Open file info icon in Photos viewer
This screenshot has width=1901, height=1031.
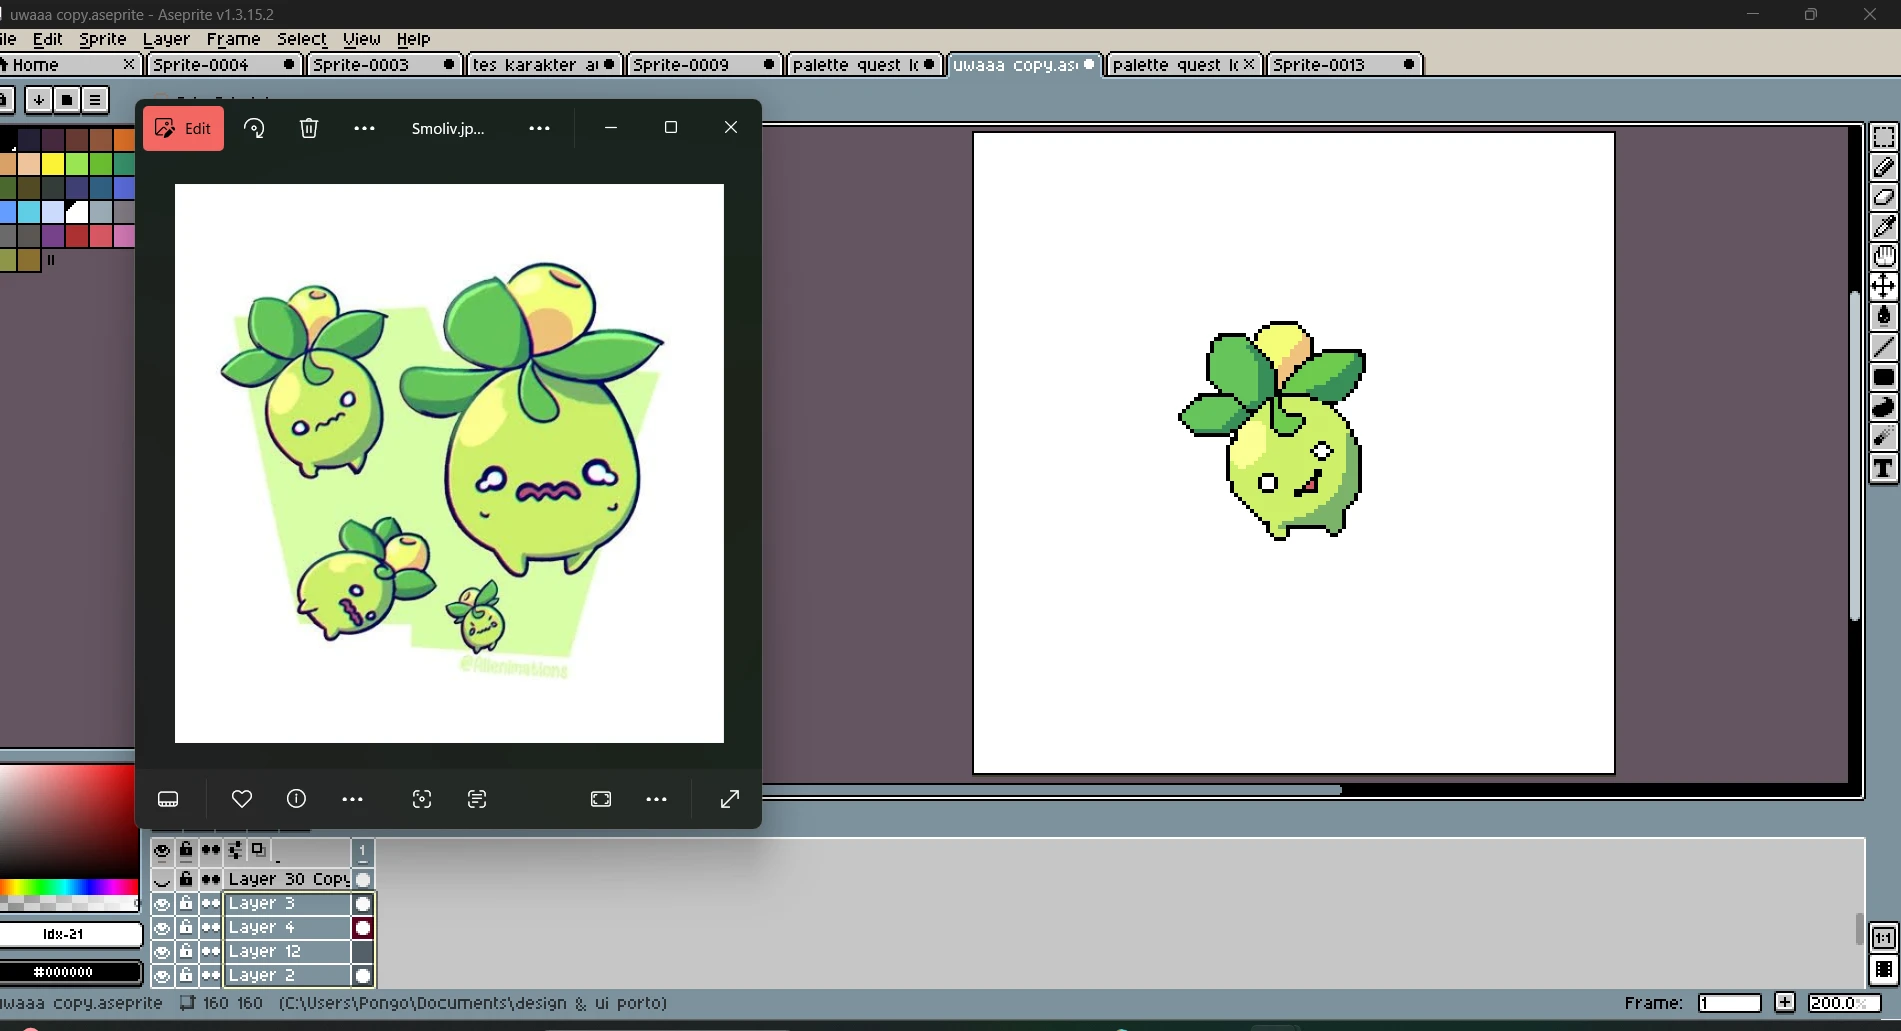(296, 799)
